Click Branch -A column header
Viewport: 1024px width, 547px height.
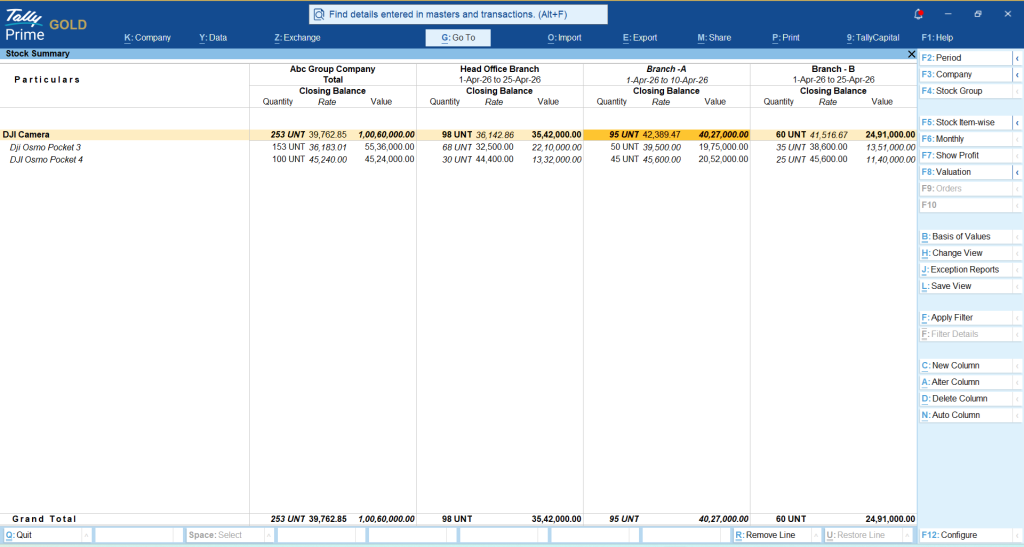[x=666, y=69]
